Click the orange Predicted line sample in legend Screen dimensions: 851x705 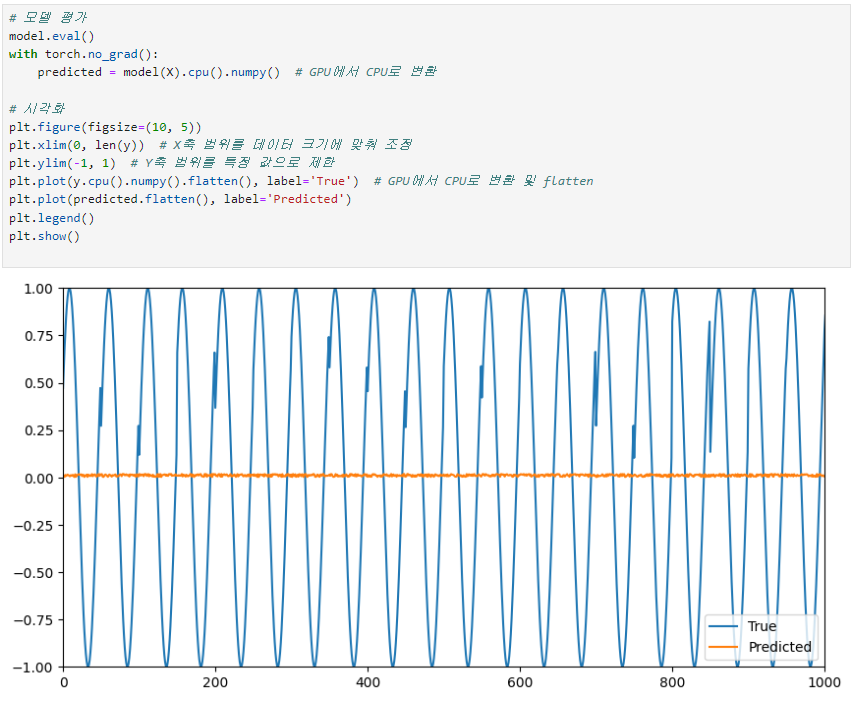[723, 647]
